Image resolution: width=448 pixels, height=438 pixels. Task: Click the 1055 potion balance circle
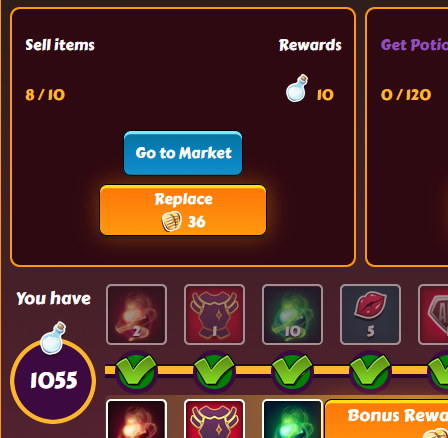[x=53, y=381]
